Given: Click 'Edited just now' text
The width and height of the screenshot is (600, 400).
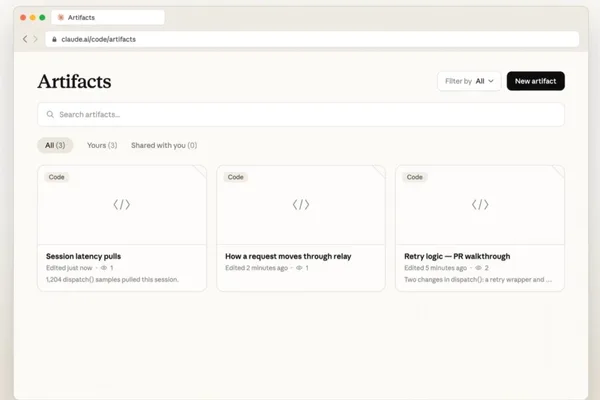Looking at the screenshot, I should point(69,268).
